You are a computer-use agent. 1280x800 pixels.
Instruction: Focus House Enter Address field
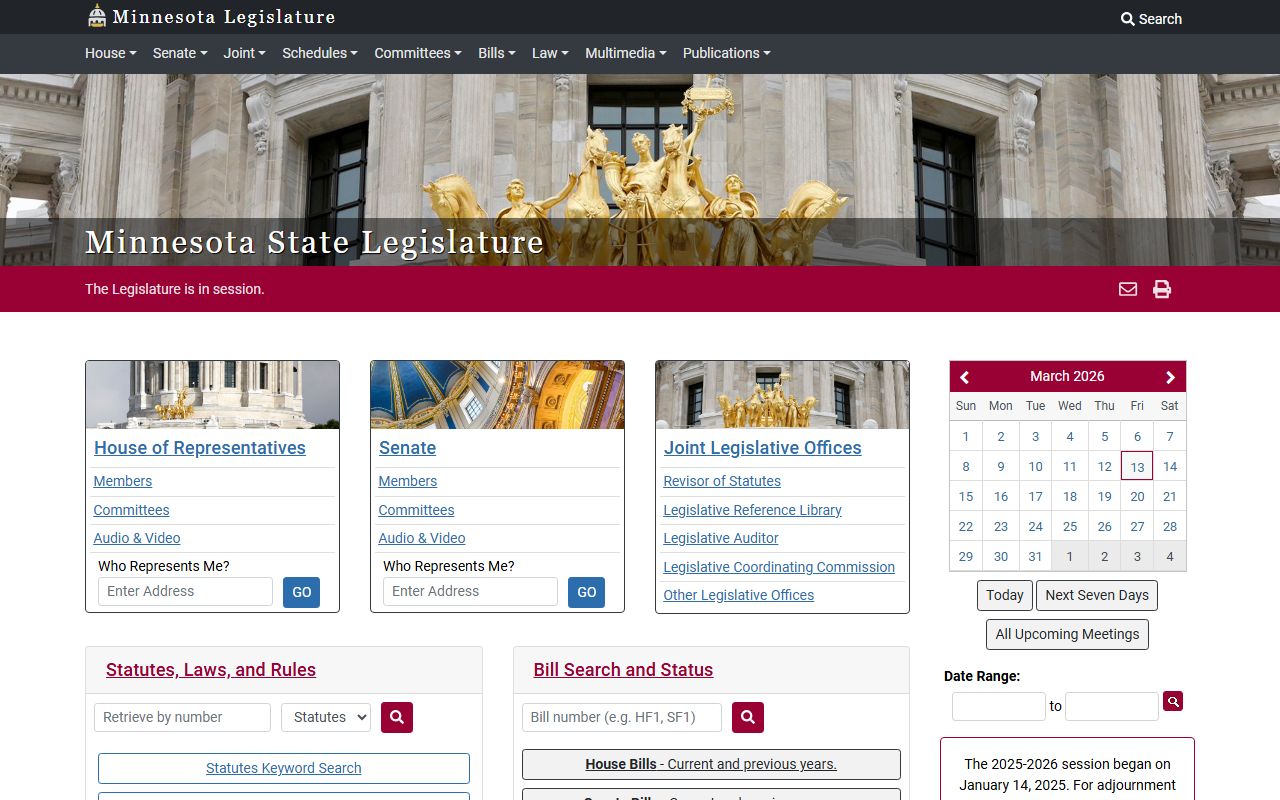185,591
